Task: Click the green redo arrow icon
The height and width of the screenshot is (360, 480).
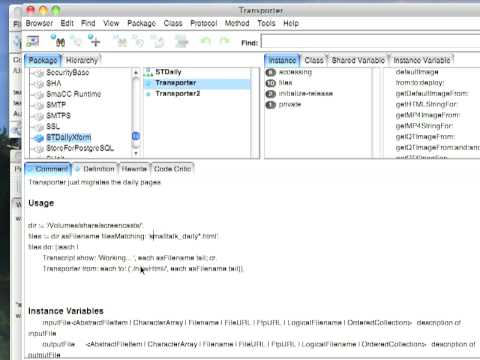Action: 225,41
